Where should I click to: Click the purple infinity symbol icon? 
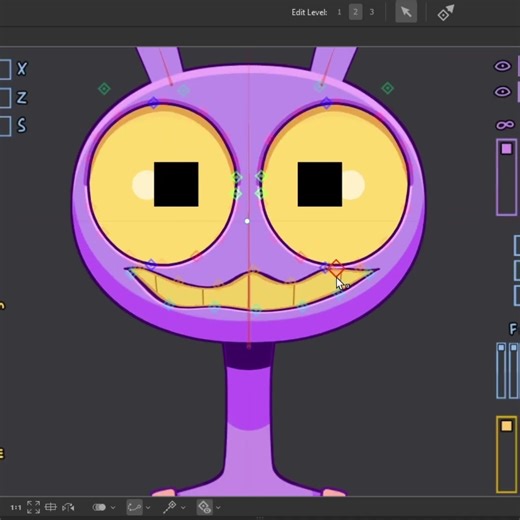(x=505, y=125)
